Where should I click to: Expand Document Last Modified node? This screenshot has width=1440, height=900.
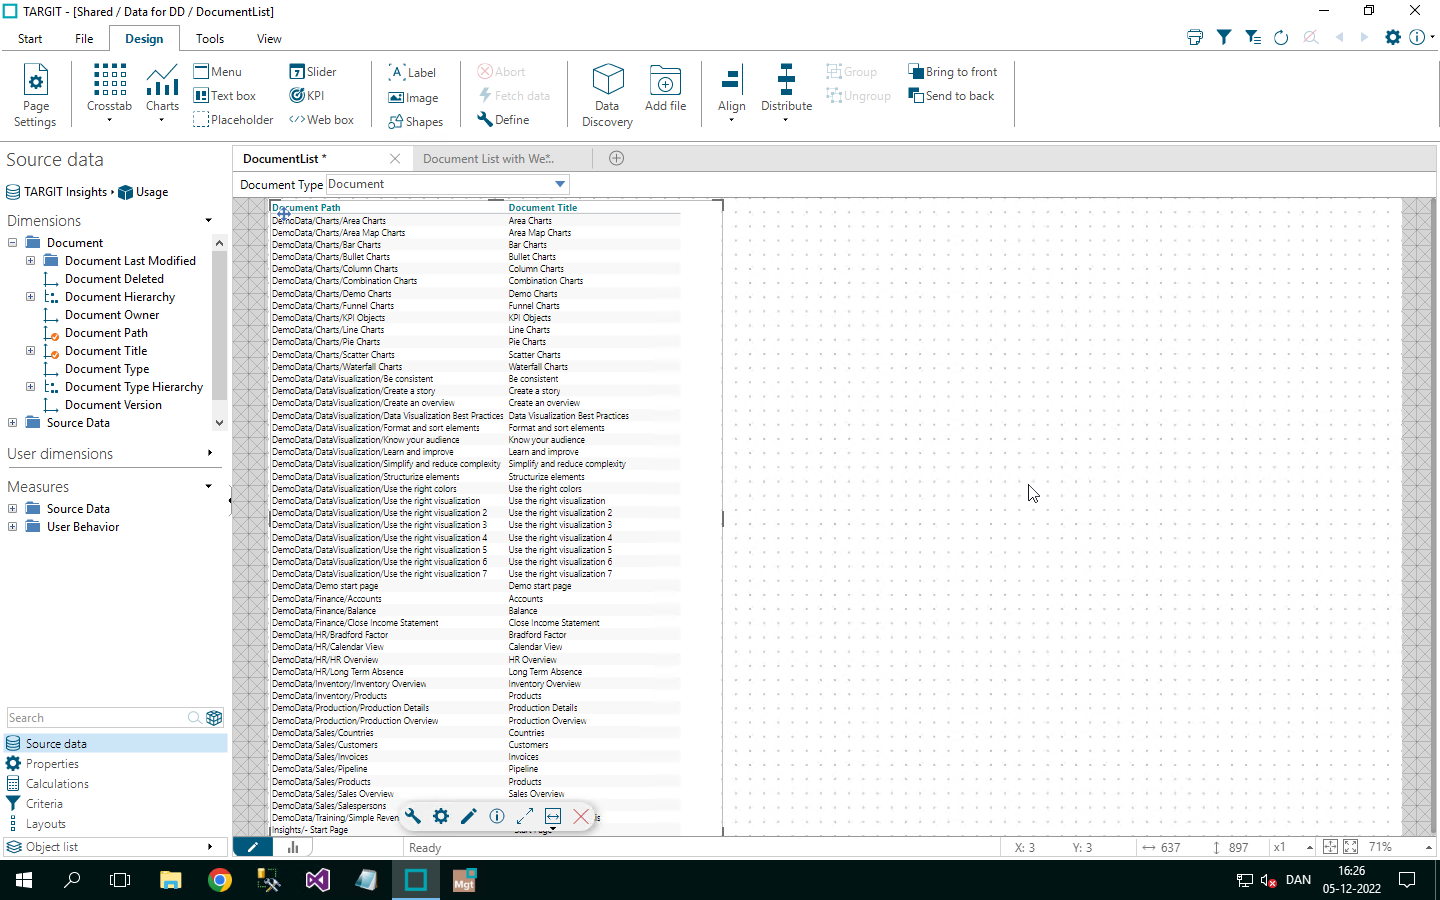pyautogui.click(x=30, y=261)
